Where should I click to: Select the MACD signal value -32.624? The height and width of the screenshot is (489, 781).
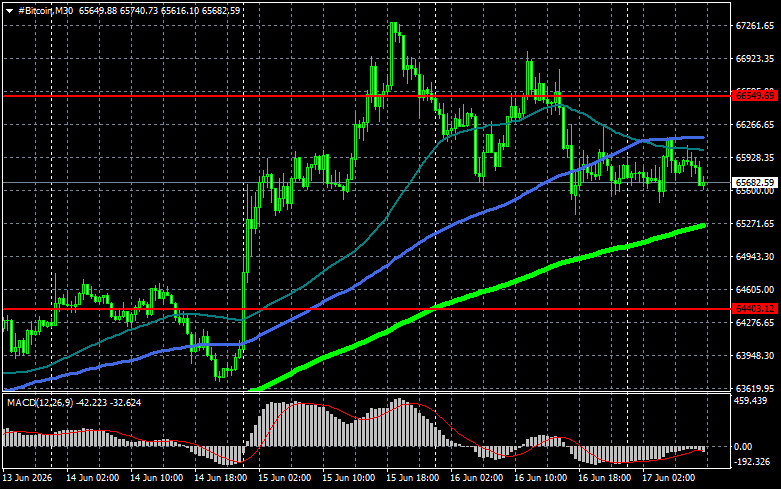tap(125, 402)
